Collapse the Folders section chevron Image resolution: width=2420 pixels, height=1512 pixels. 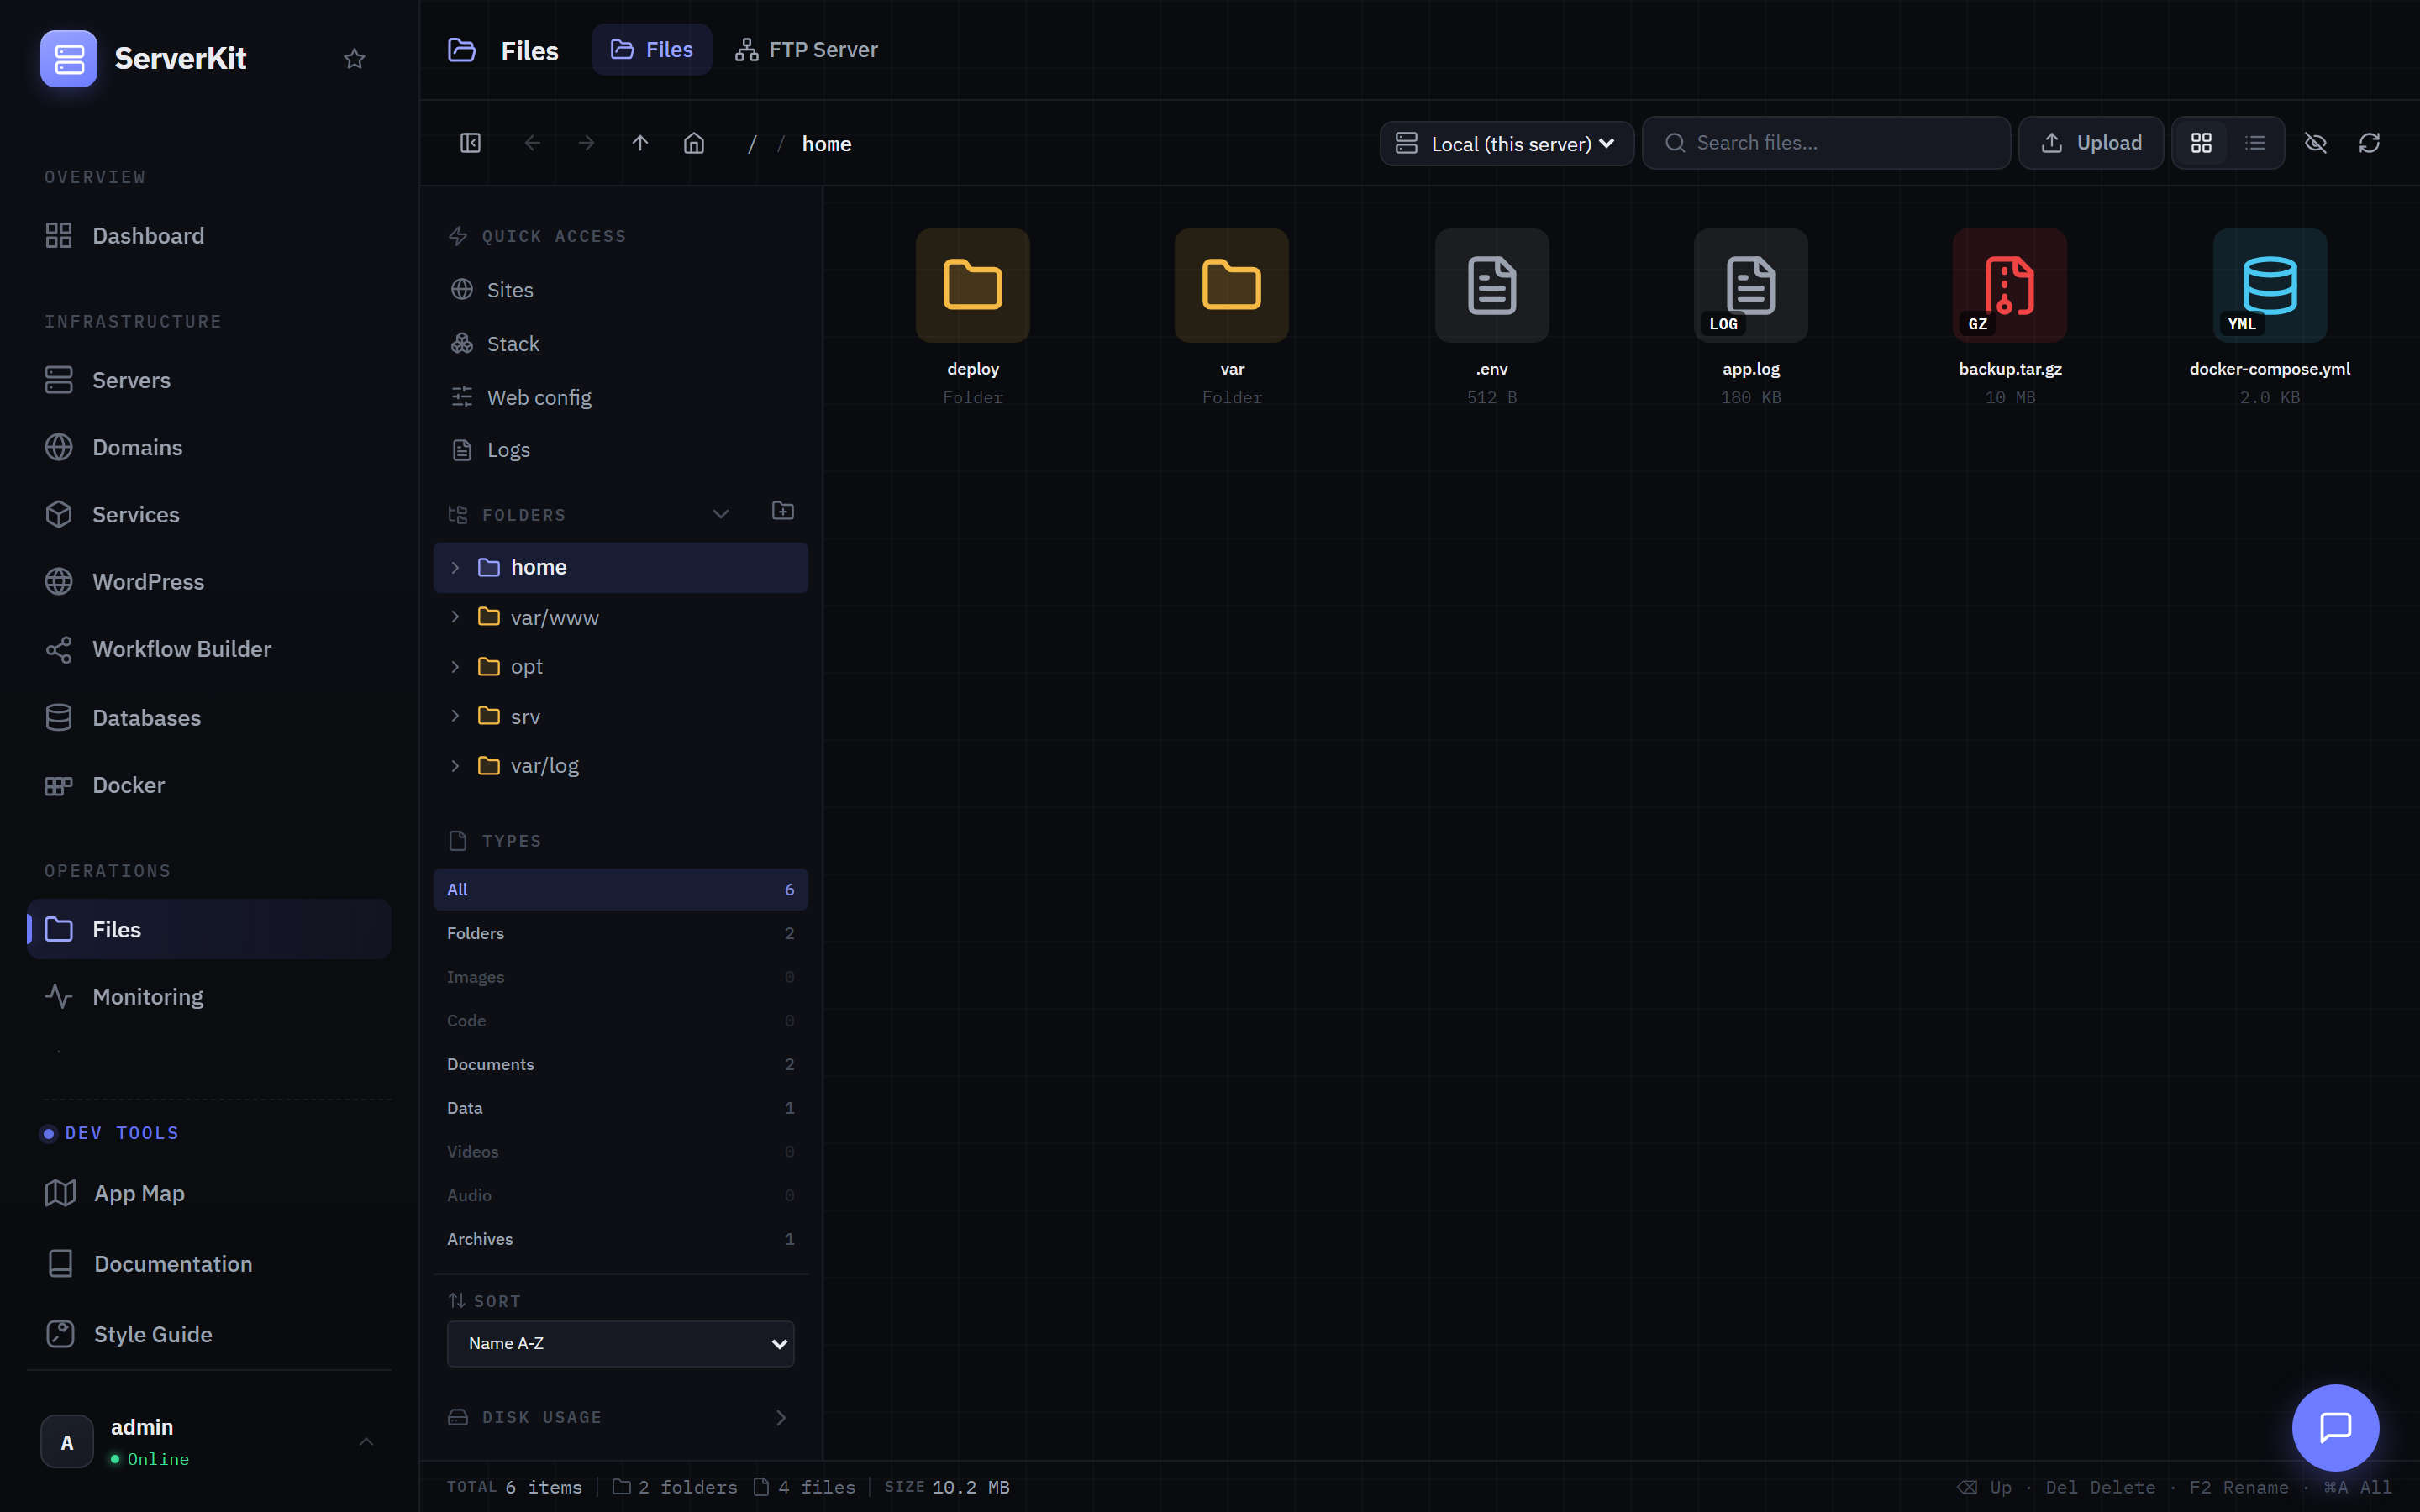tap(720, 514)
